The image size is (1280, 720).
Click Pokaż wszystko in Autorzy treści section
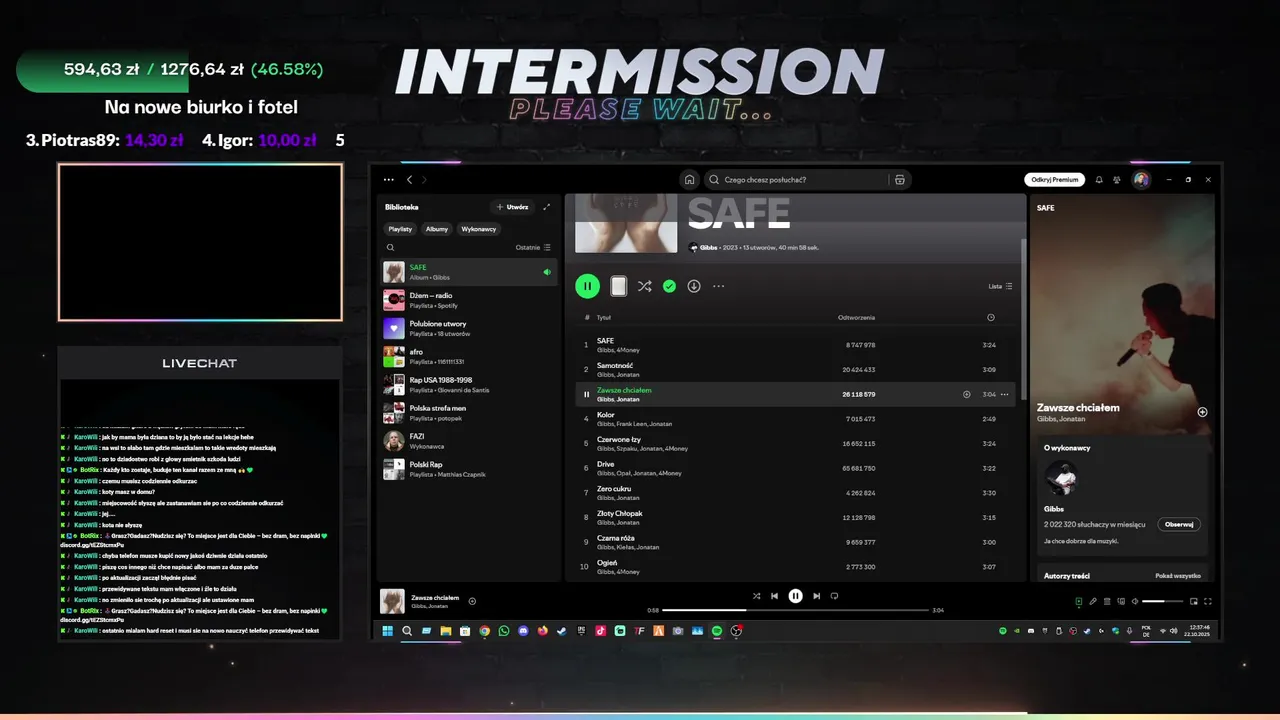point(1178,576)
